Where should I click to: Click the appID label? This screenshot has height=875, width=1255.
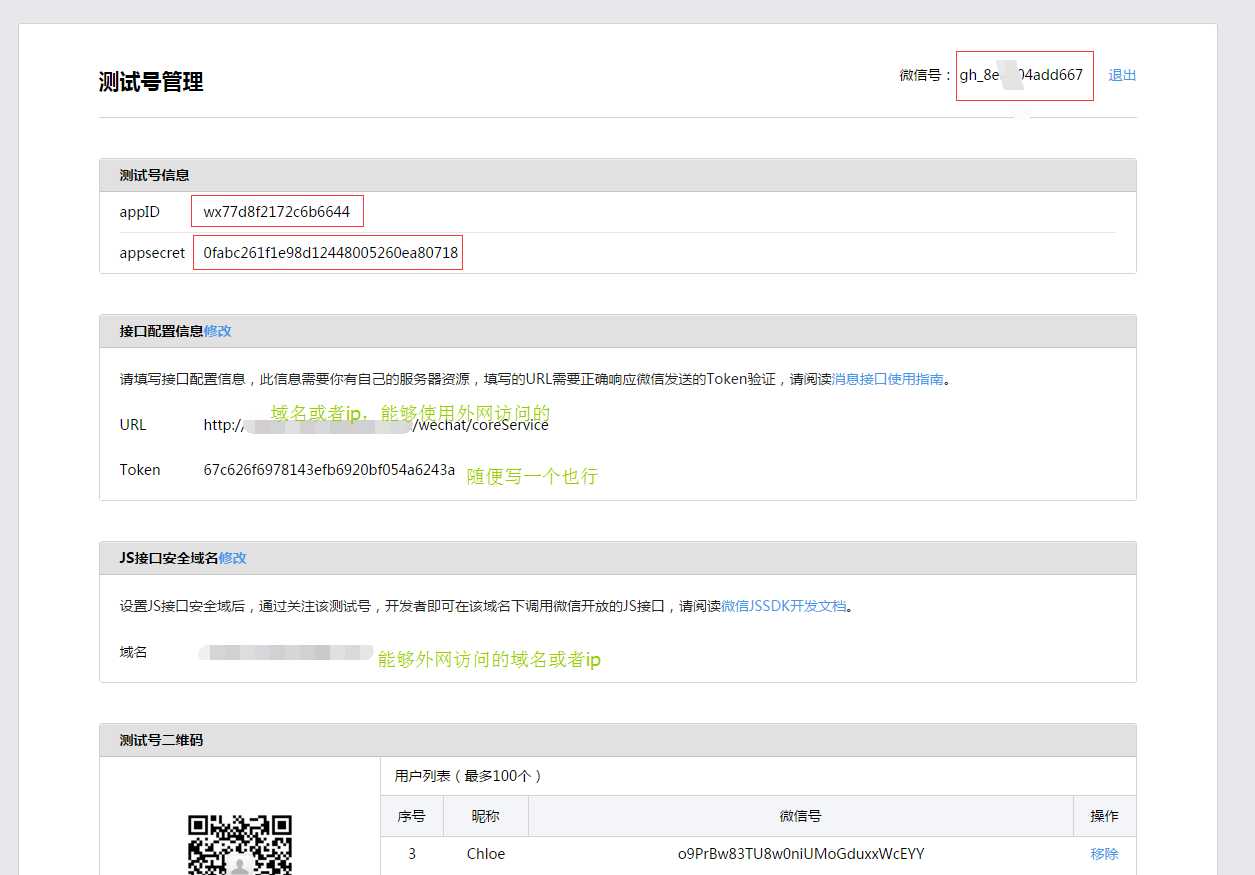click(140, 212)
